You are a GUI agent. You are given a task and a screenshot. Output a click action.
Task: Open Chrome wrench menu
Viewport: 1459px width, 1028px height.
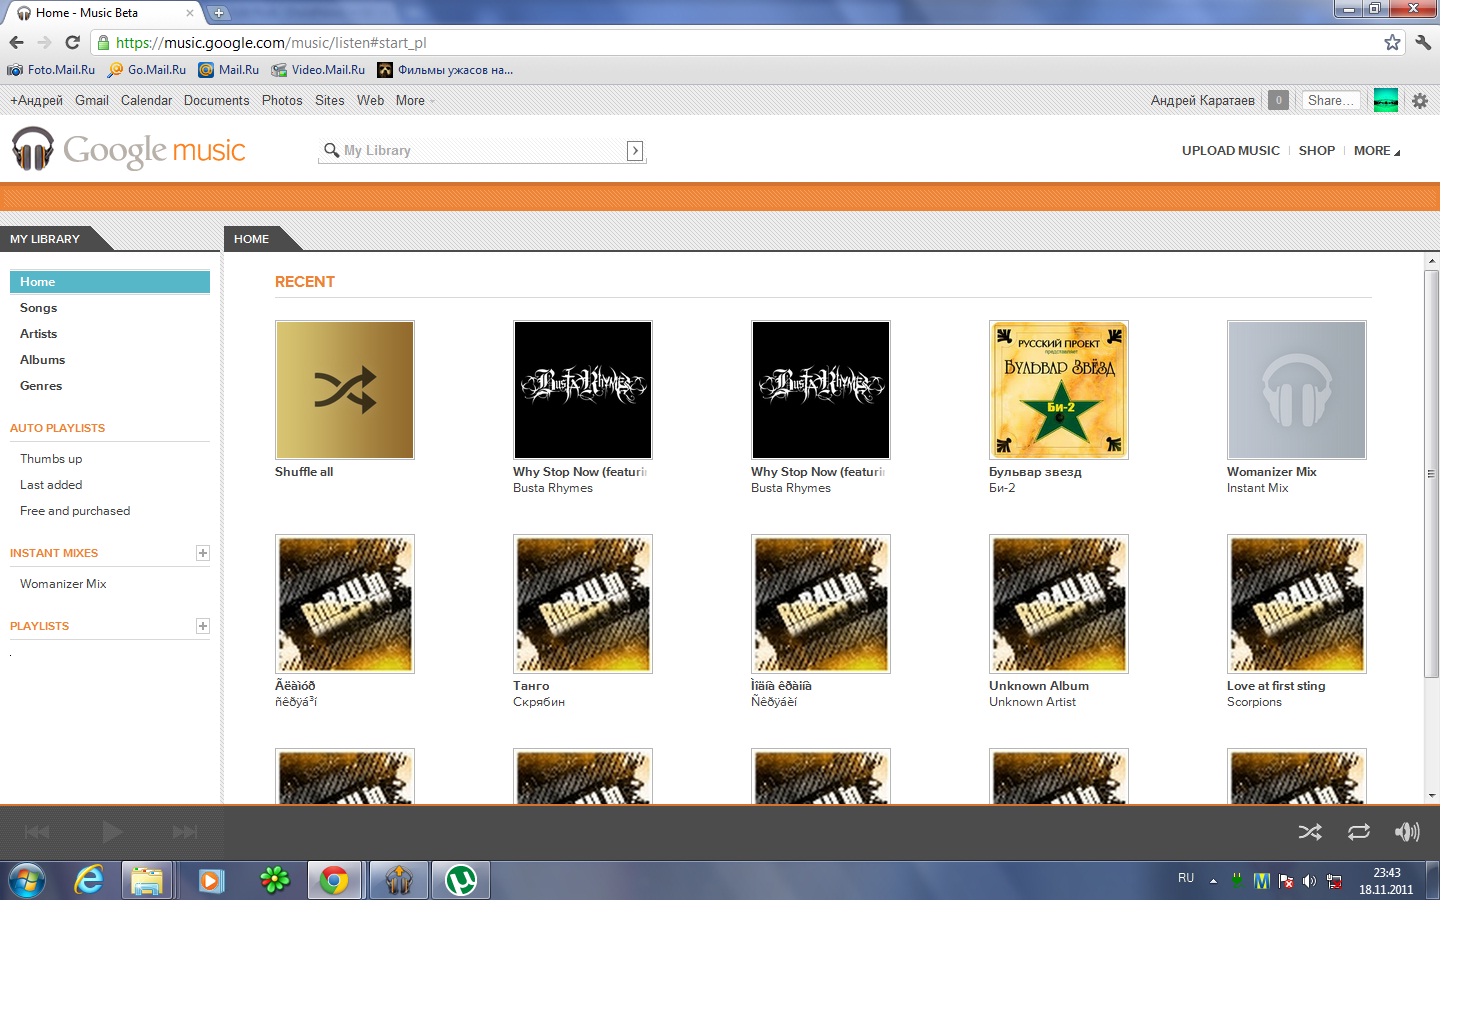(x=1423, y=42)
